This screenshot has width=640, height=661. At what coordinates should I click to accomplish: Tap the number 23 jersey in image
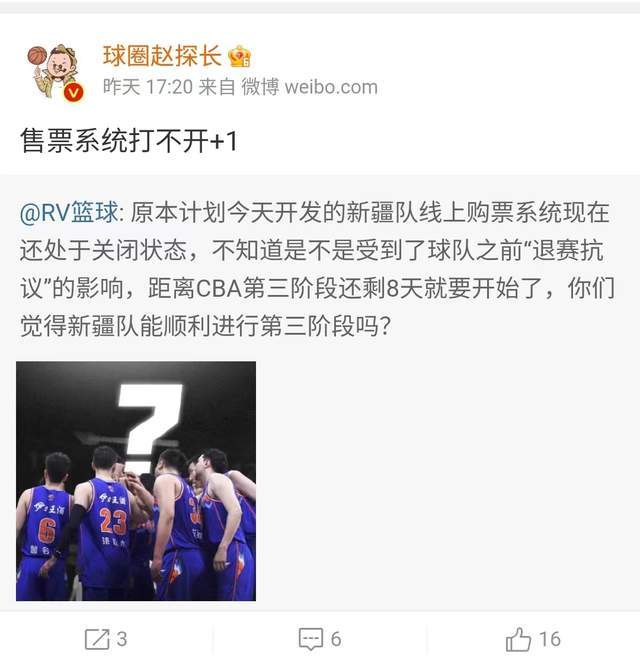(113, 521)
